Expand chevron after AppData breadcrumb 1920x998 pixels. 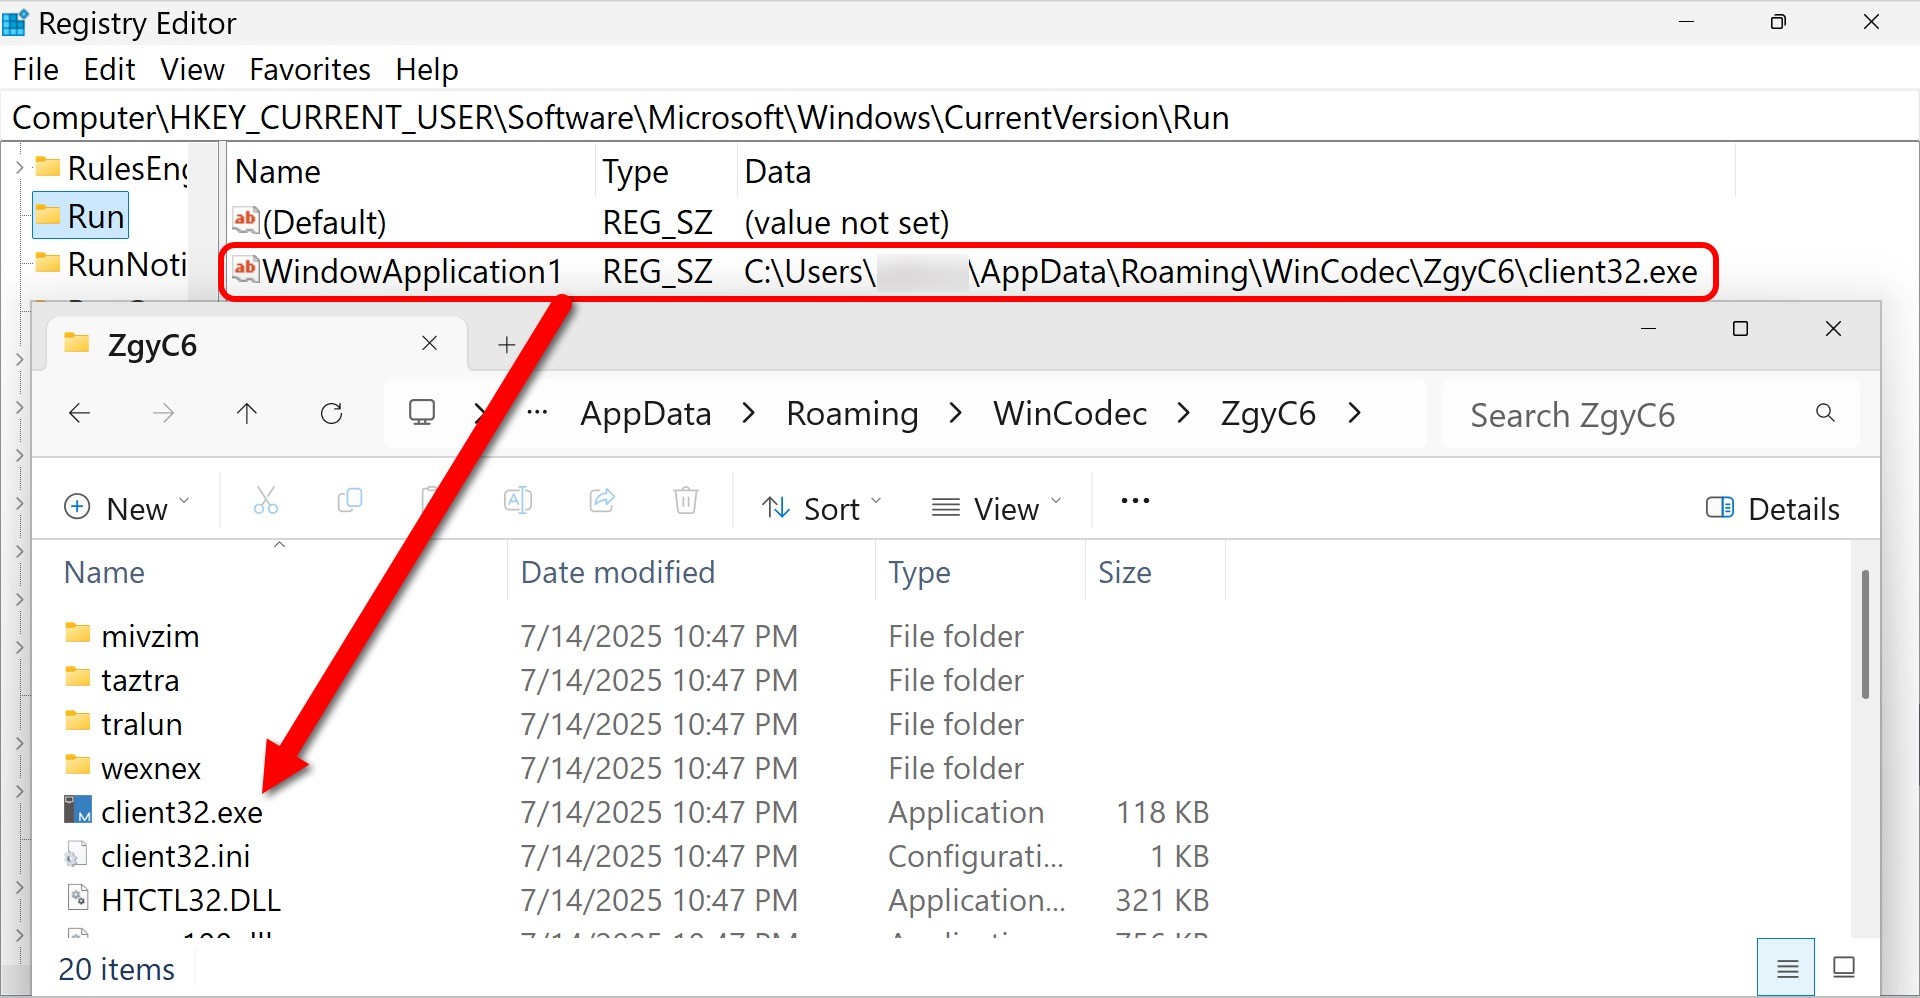749,413
